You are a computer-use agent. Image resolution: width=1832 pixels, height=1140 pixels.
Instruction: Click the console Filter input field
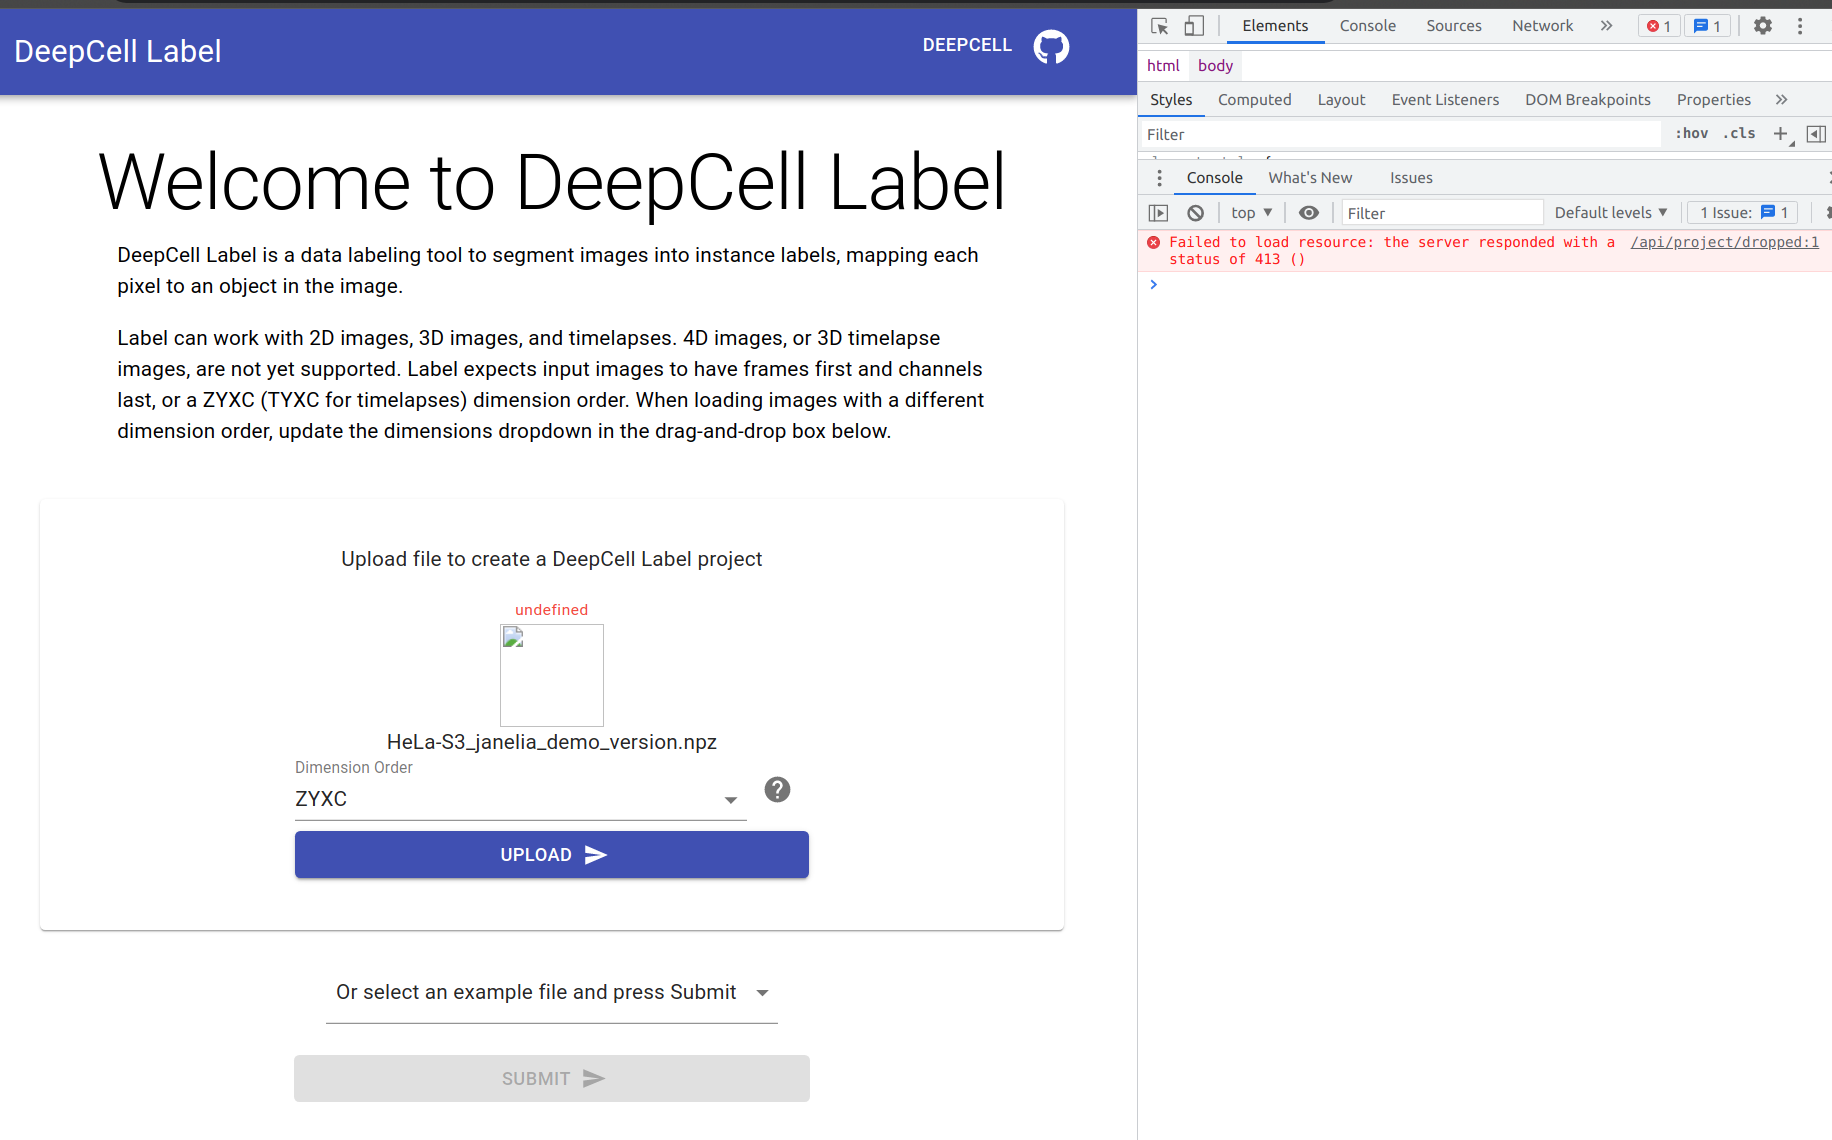click(1440, 212)
